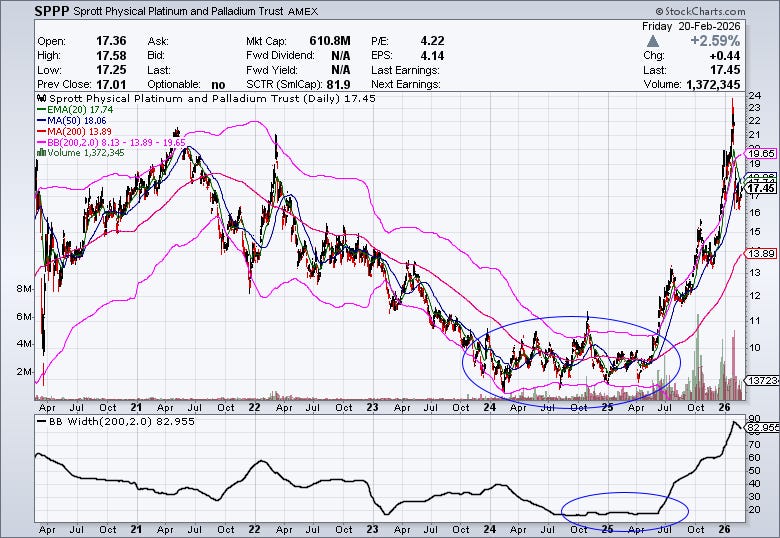Image resolution: width=780 pixels, height=538 pixels.
Task: Click the High value 17.58
Action: pyautogui.click(x=111, y=55)
